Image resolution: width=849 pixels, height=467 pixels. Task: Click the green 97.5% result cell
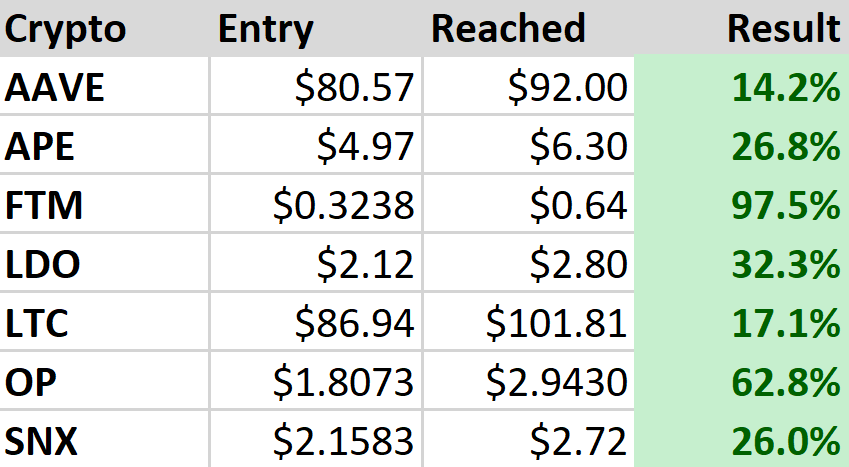tap(785, 206)
